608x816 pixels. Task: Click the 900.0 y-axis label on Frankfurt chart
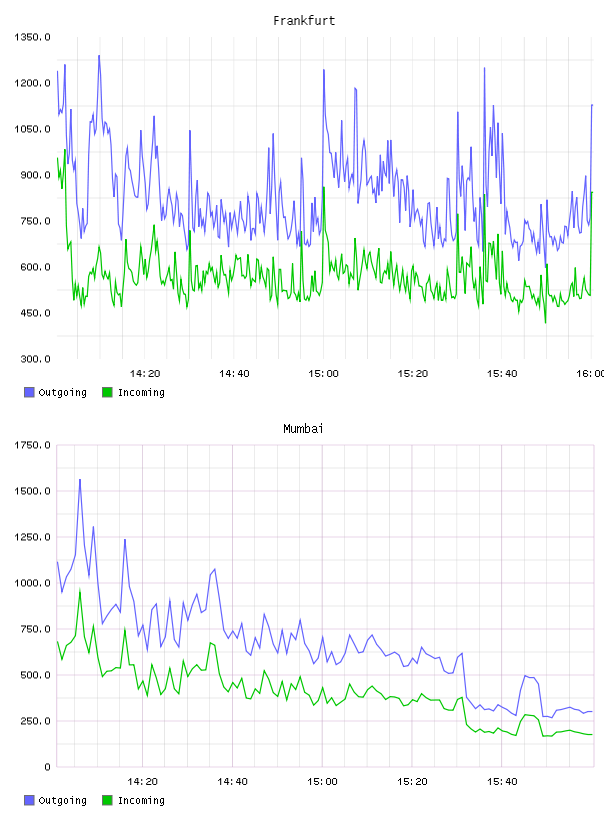[x=35, y=175]
